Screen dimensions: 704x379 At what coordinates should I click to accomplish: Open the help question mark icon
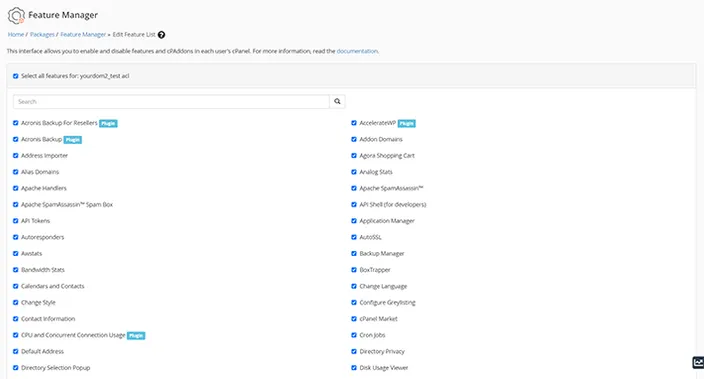tap(162, 35)
